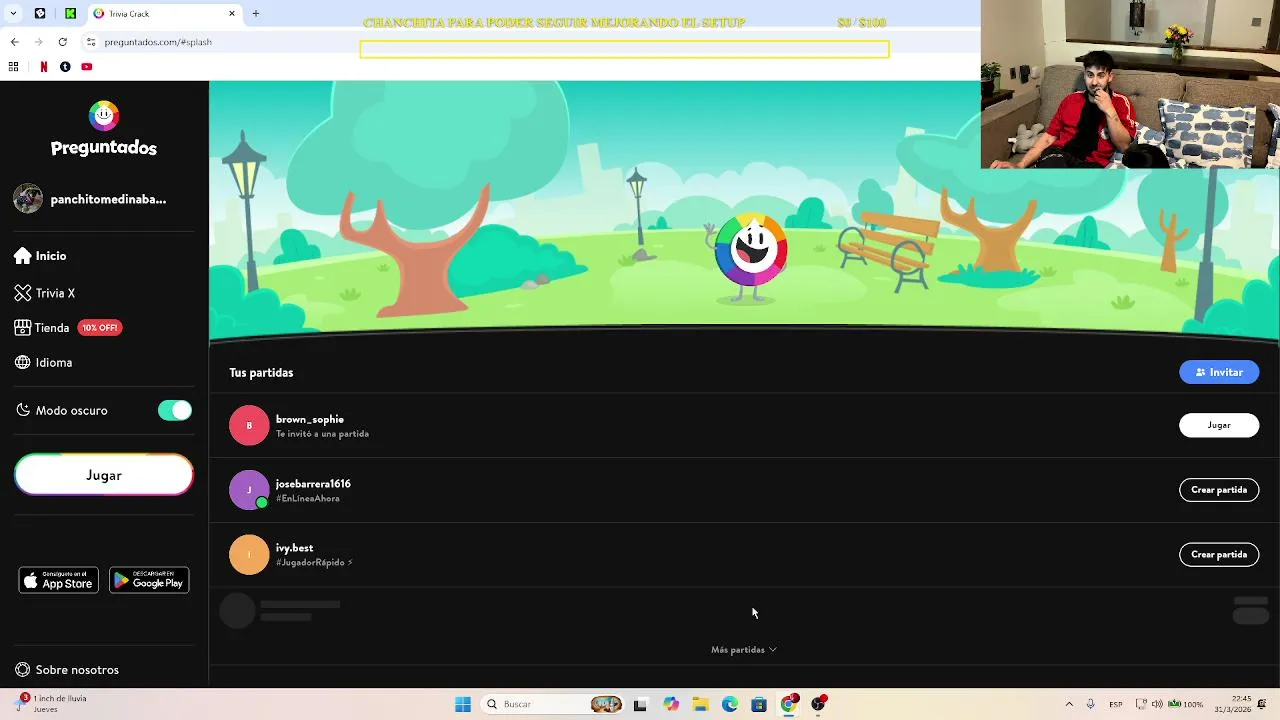Viewport: 1280px width, 720px height.
Task: Click the Modo oscuro moon icon
Action: pos(23,410)
